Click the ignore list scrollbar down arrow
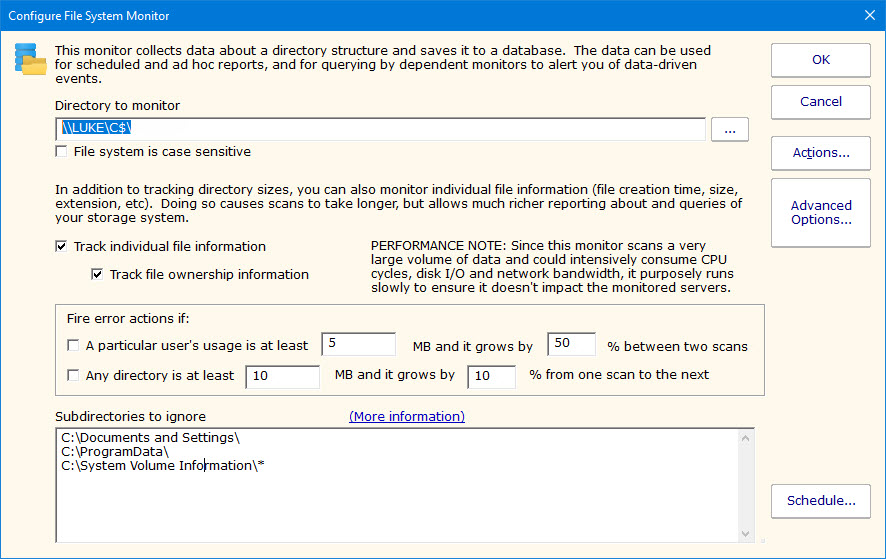Screen dimensions: 886x559 (745, 533)
